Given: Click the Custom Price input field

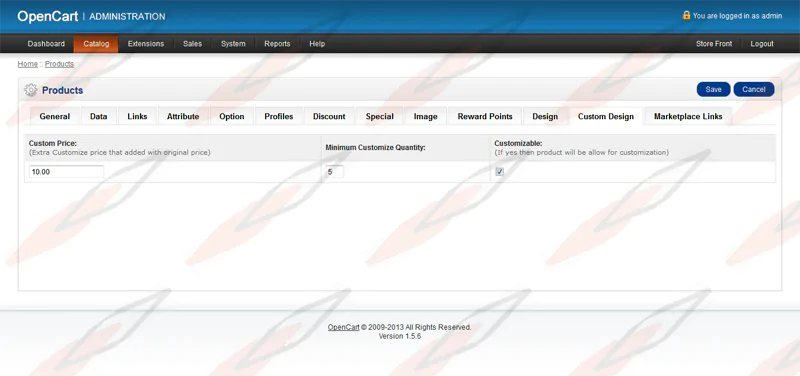Looking at the screenshot, I should (x=66, y=172).
